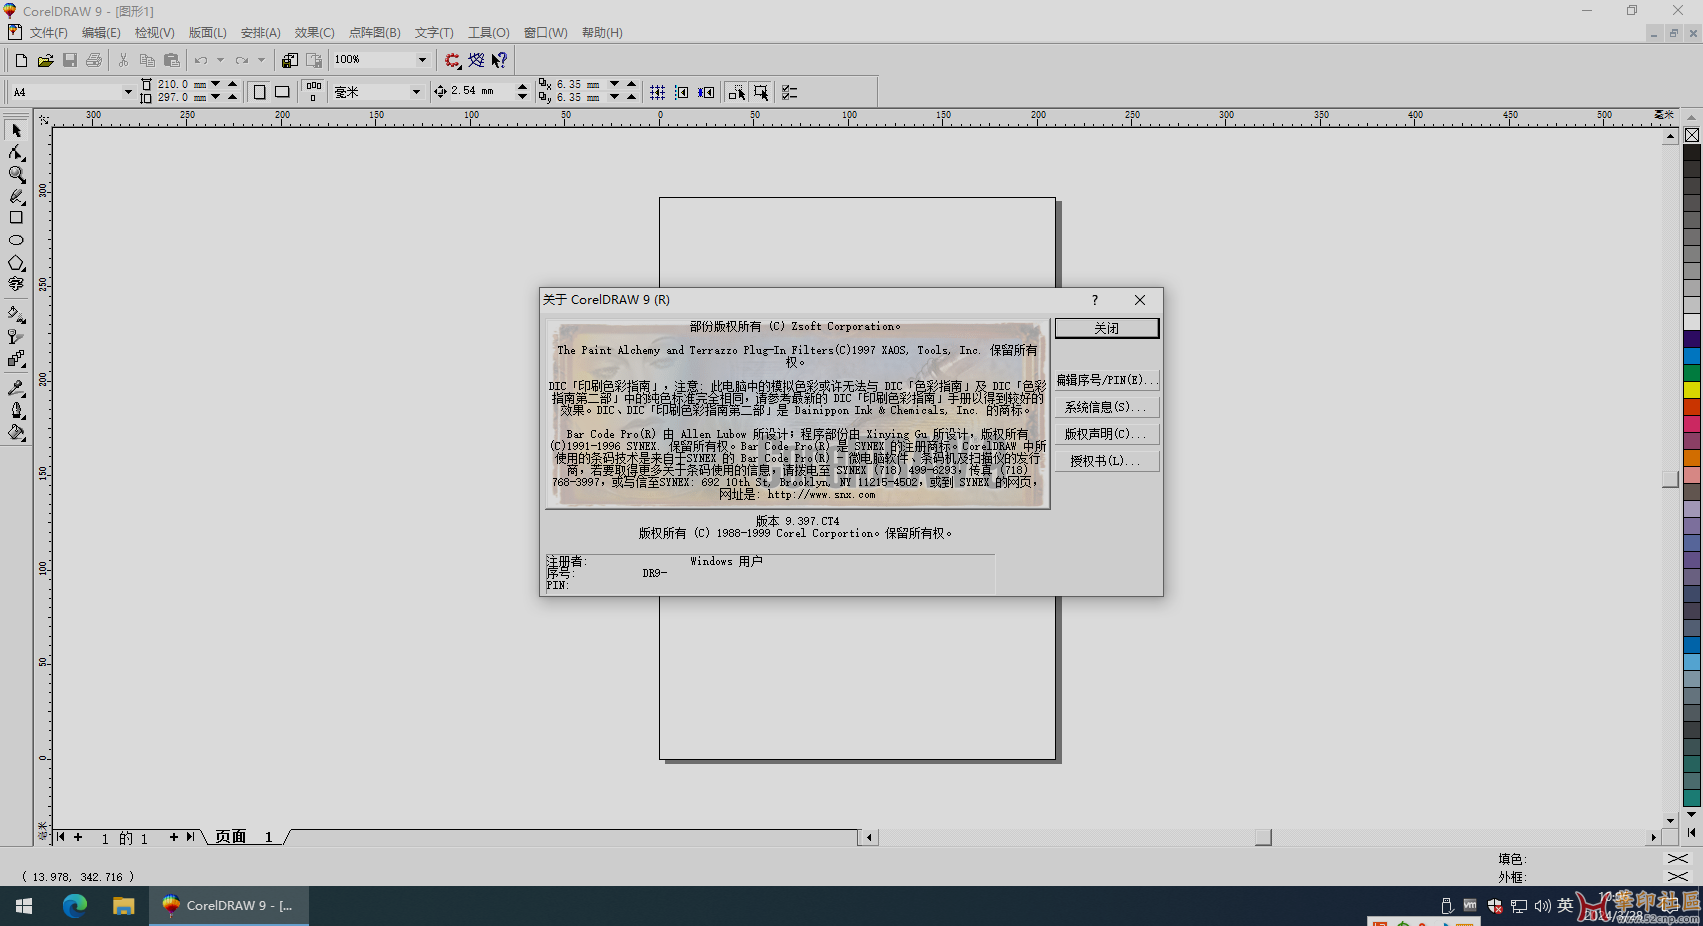Click the Export icon in toolbar
The width and height of the screenshot is (1703, 926).
pos(313,60)
